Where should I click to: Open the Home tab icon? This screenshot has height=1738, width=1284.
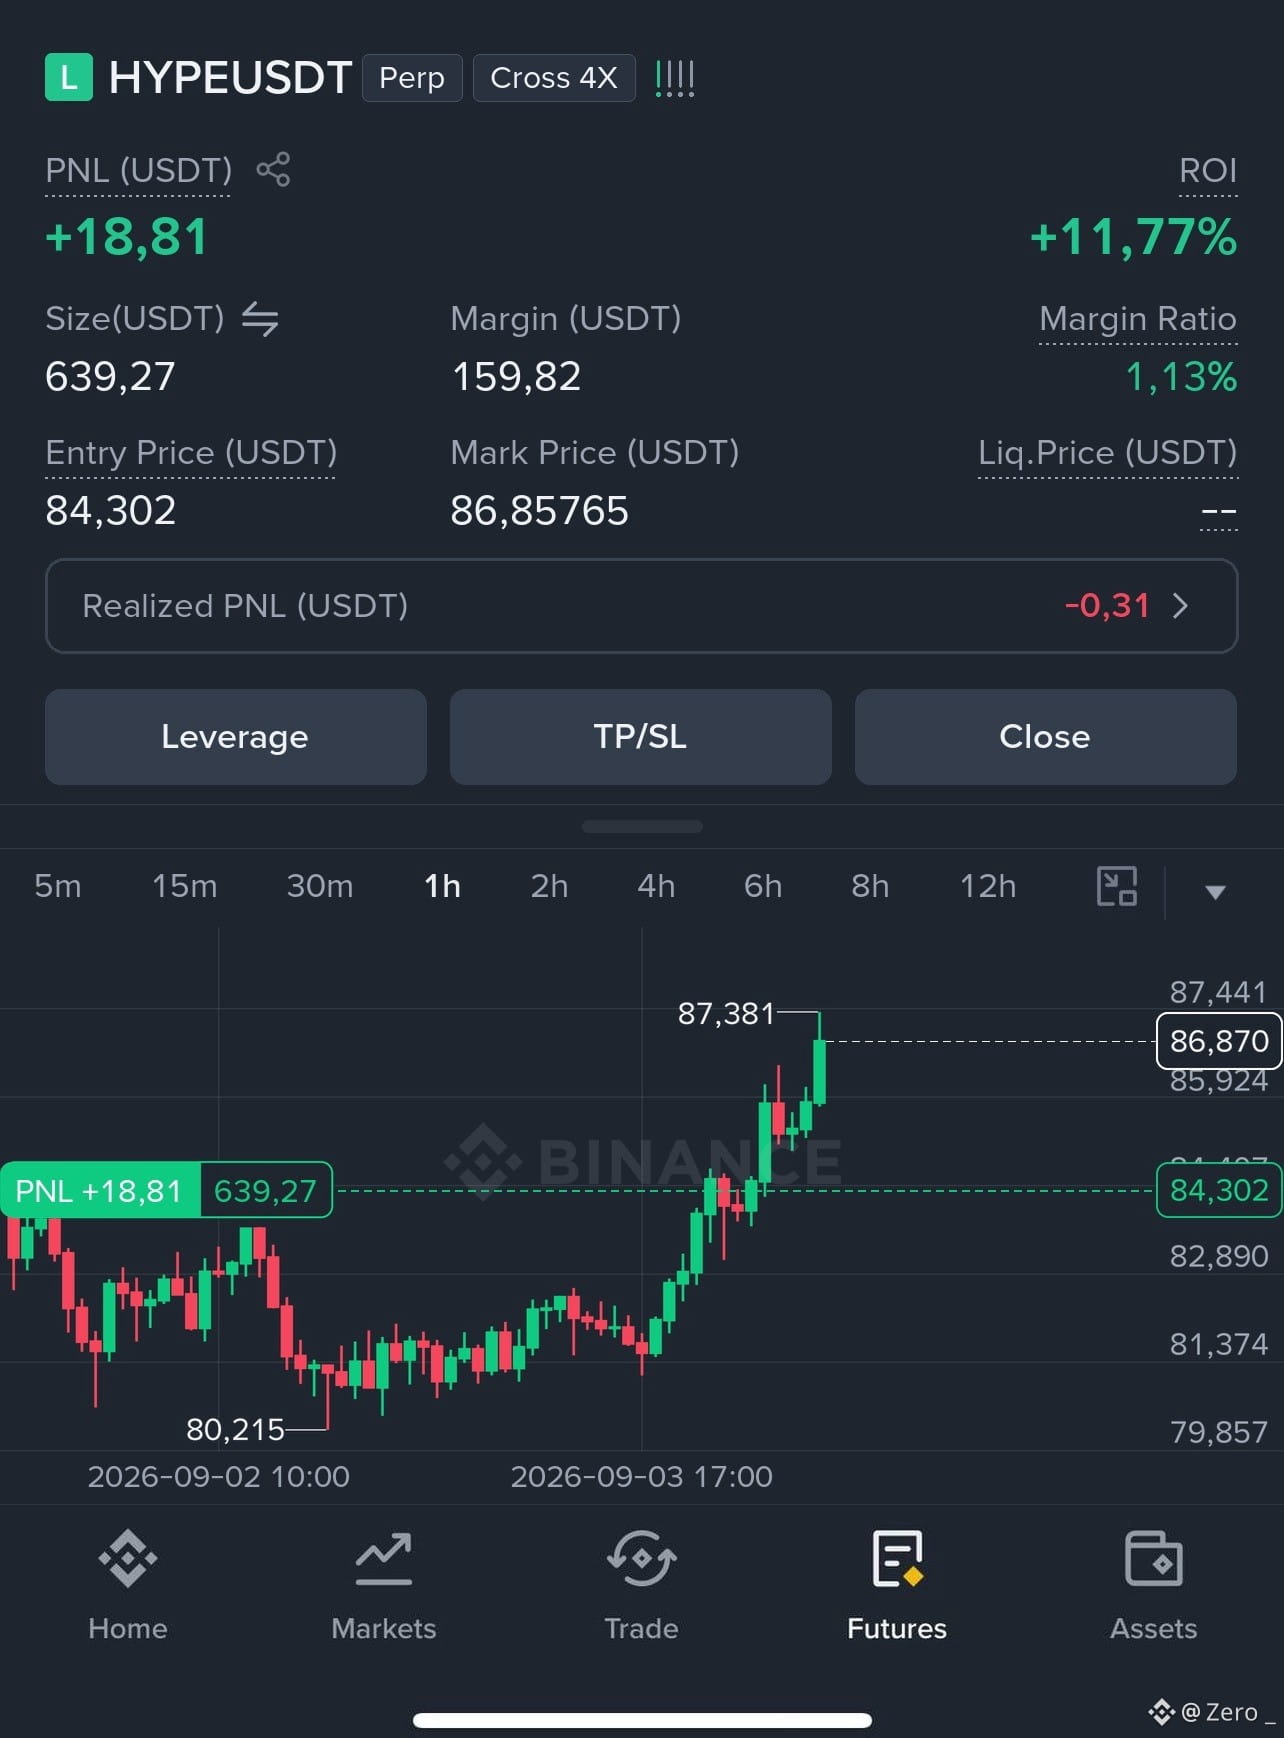pyautogui.click(x=128, y=1558)
